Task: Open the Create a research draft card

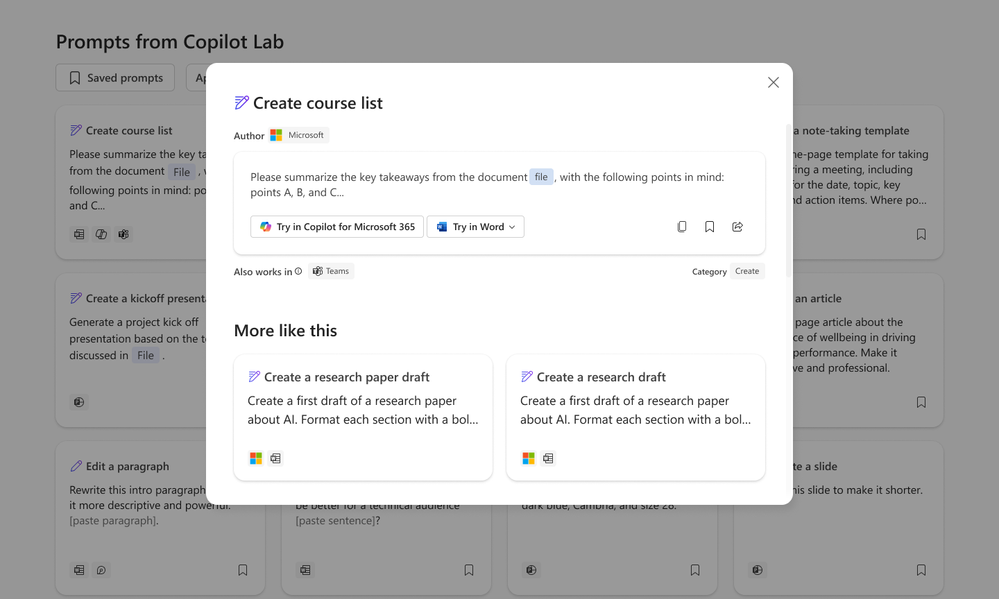Action: click(x=635, y=417)
